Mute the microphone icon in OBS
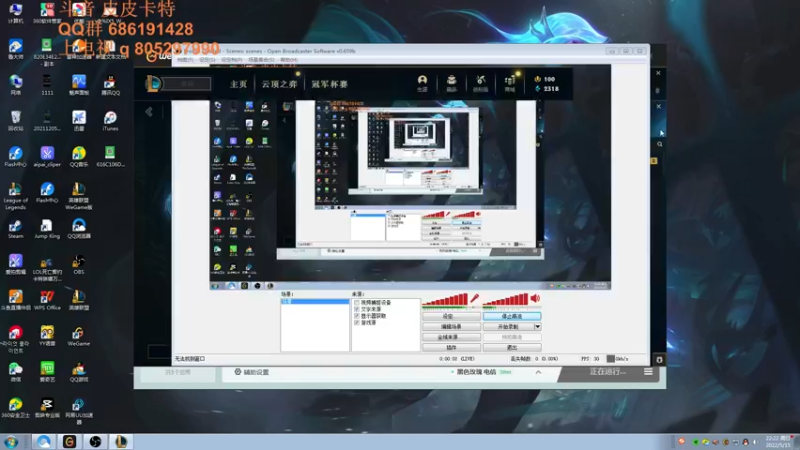The width and height of the screenshot is (800, 450). [x=474, y=298]
